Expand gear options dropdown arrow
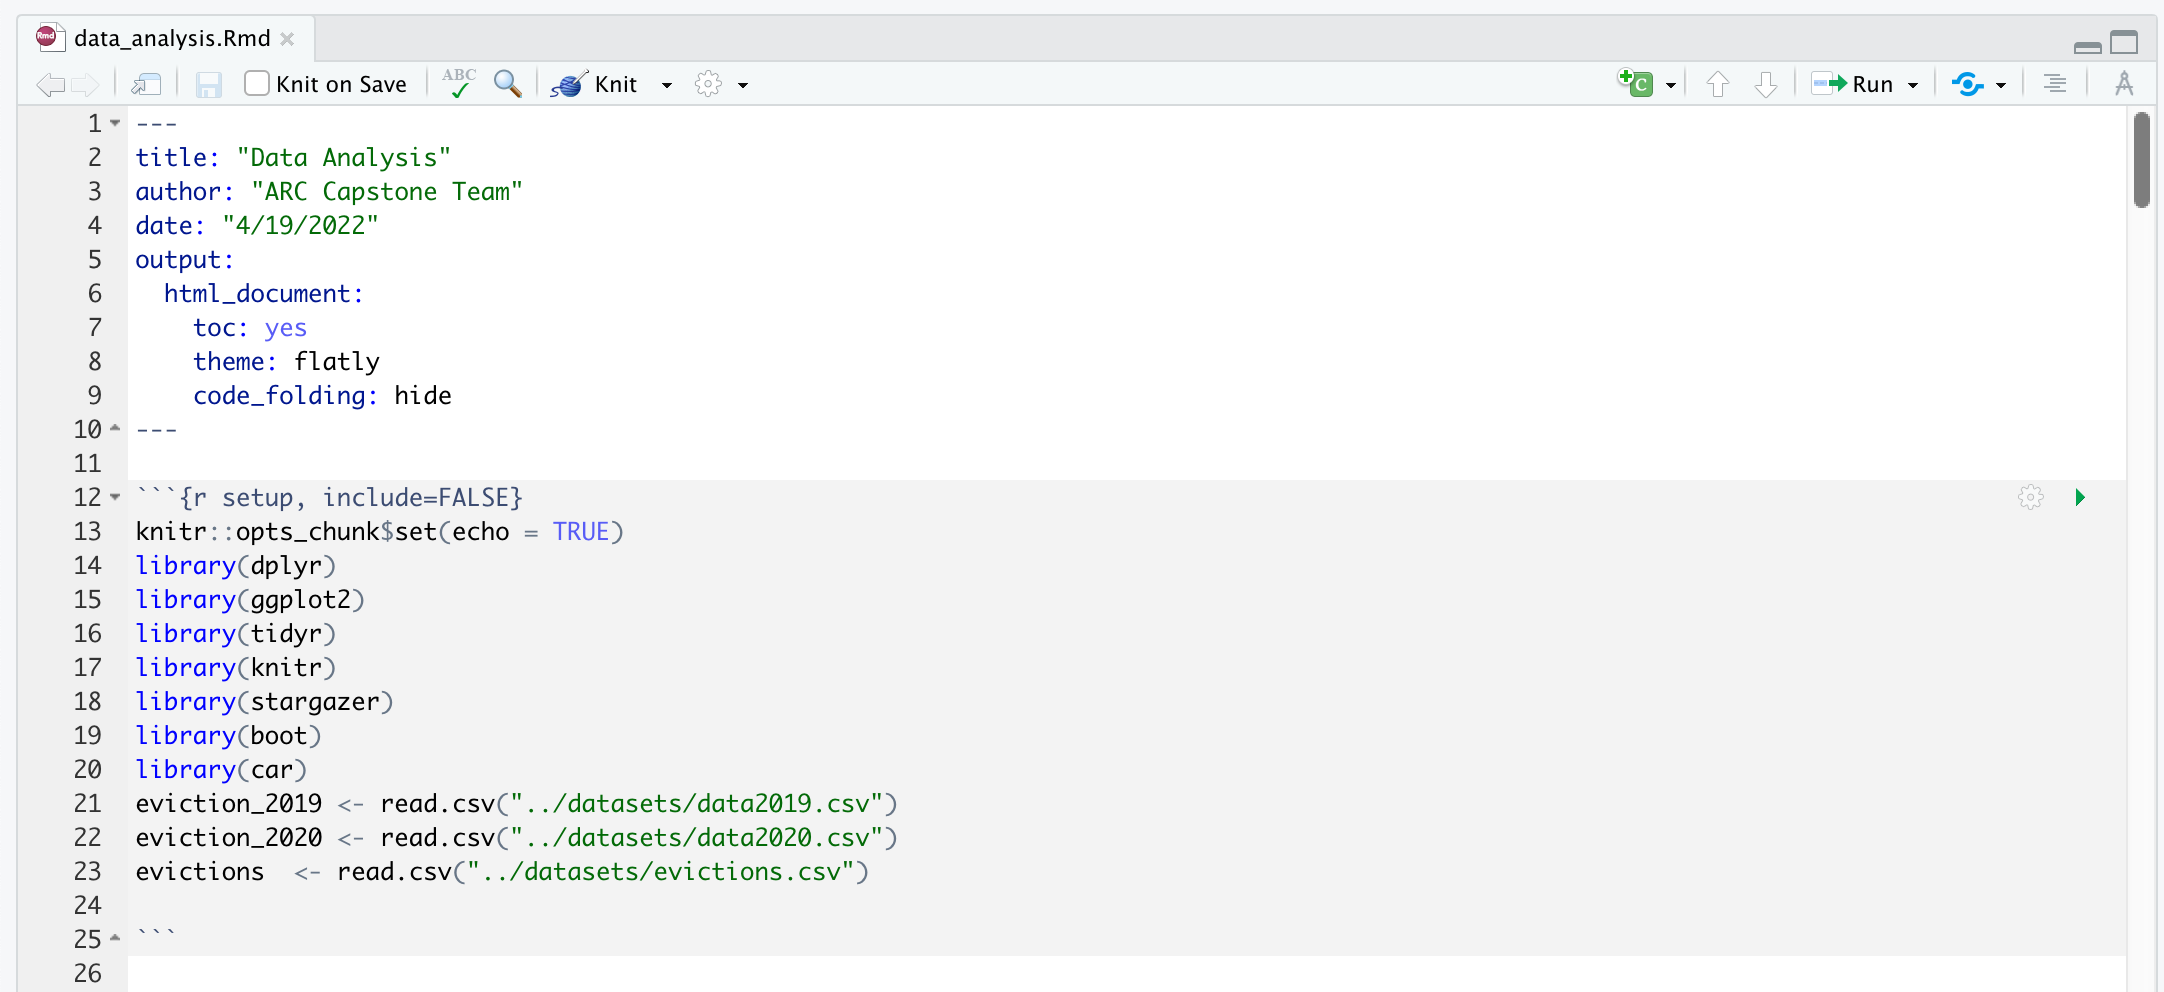2164x992 pixels. pyautogui.click(x=743, y=86)
